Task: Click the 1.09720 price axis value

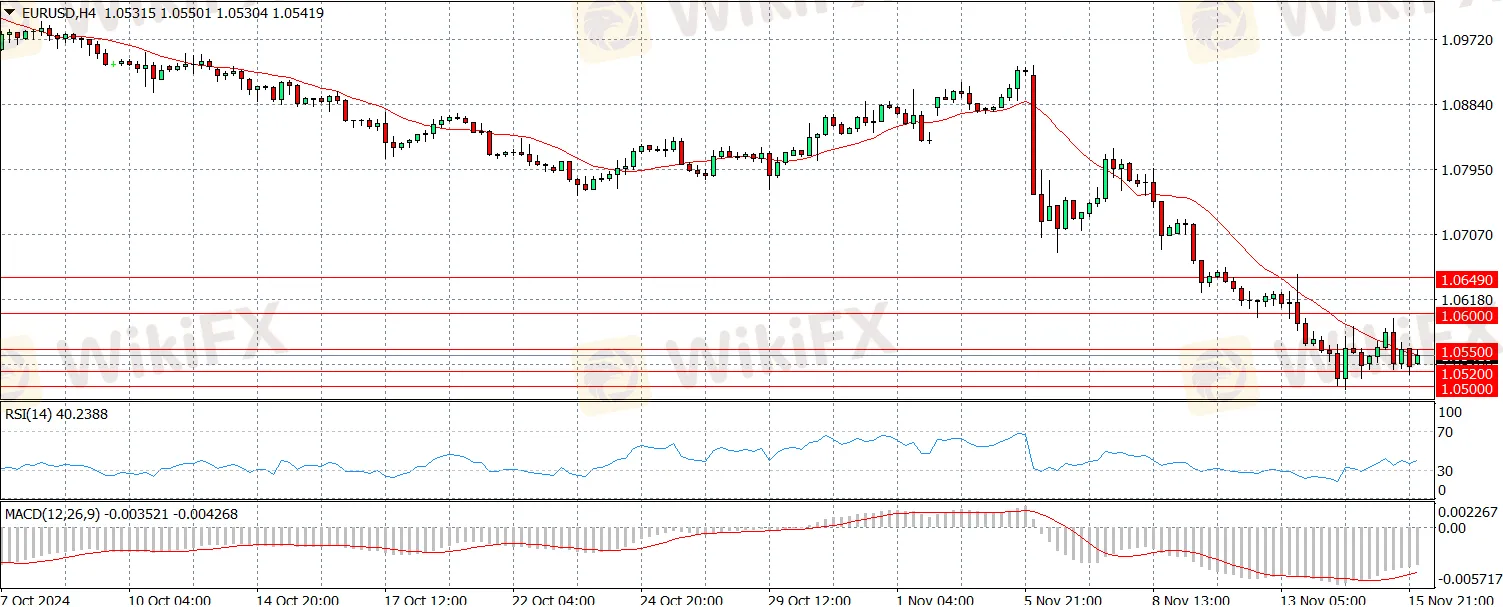Action: (1467, 40)
